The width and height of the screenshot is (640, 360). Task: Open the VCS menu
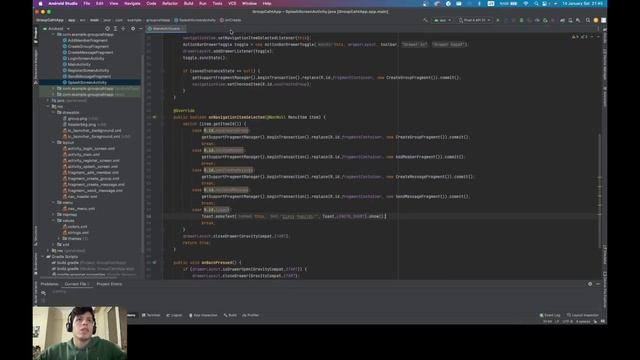(x=232, y=3)
